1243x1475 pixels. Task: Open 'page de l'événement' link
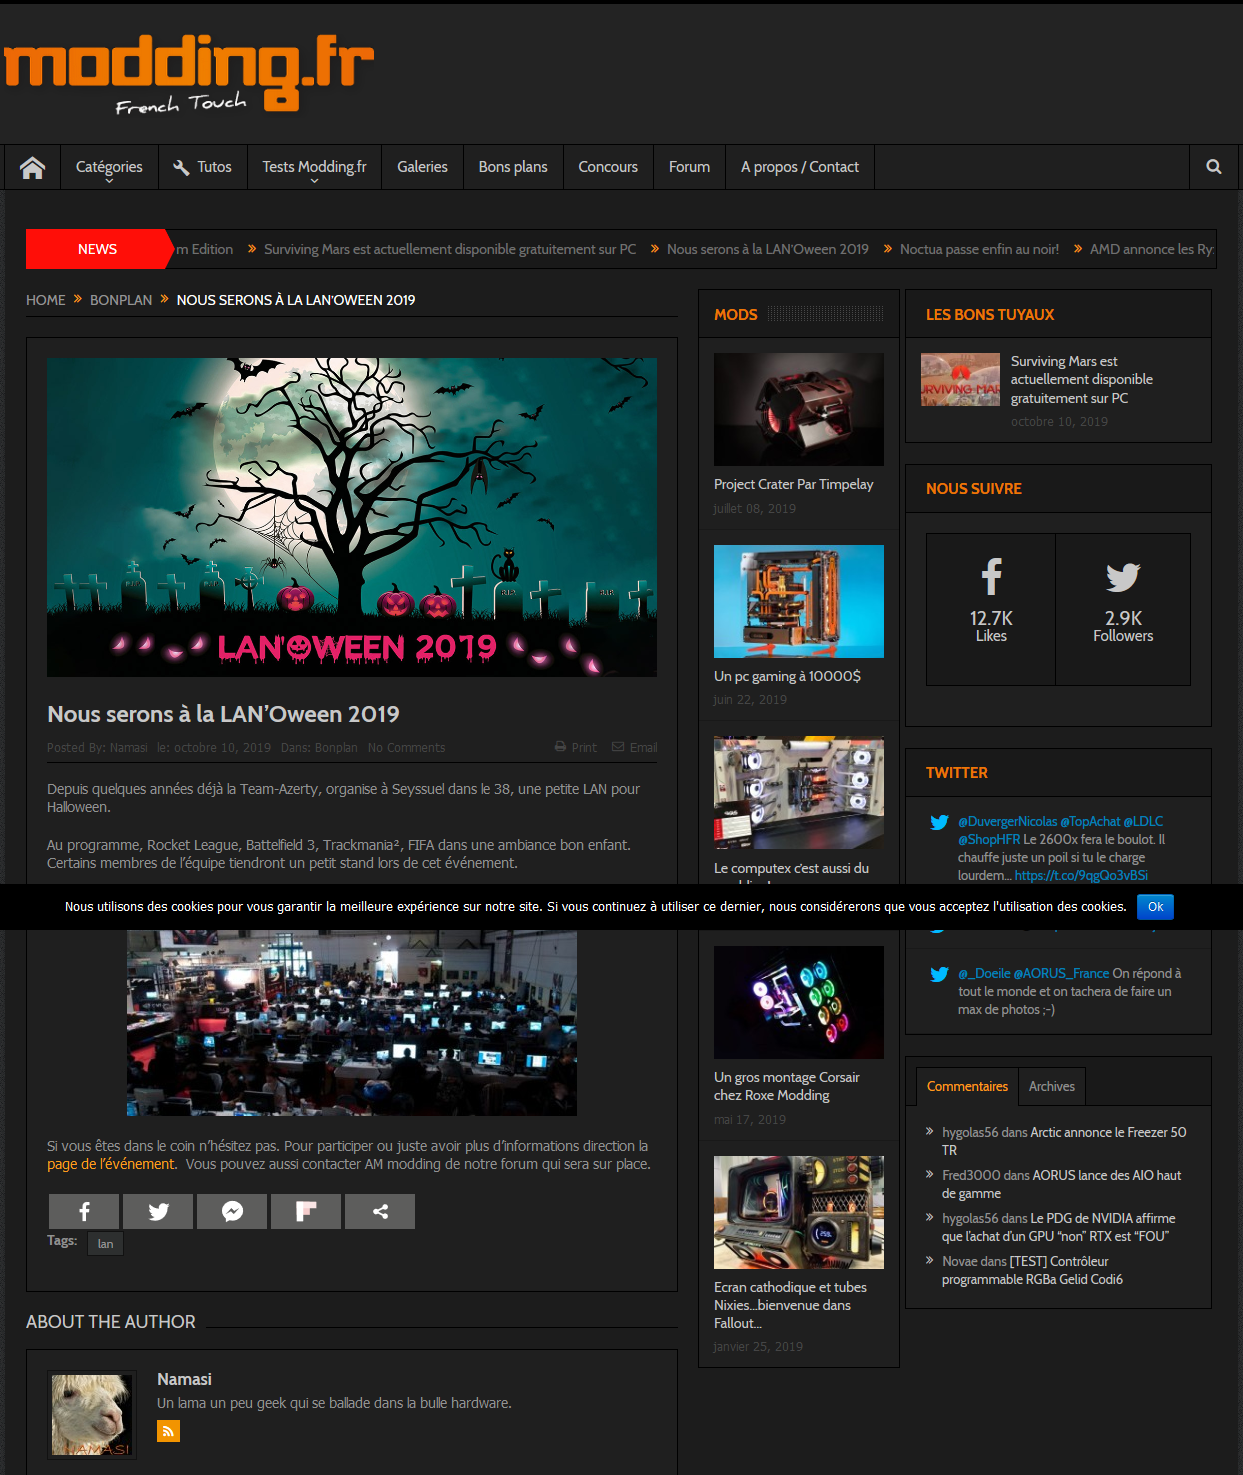coord(111,1164)
